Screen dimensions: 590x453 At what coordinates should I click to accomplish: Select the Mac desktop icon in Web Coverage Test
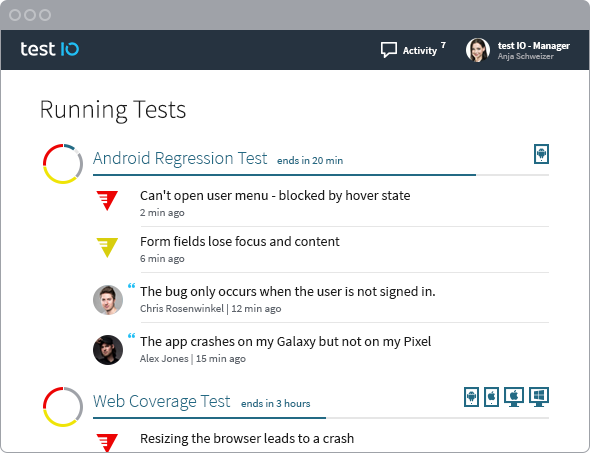click(514, 397)
